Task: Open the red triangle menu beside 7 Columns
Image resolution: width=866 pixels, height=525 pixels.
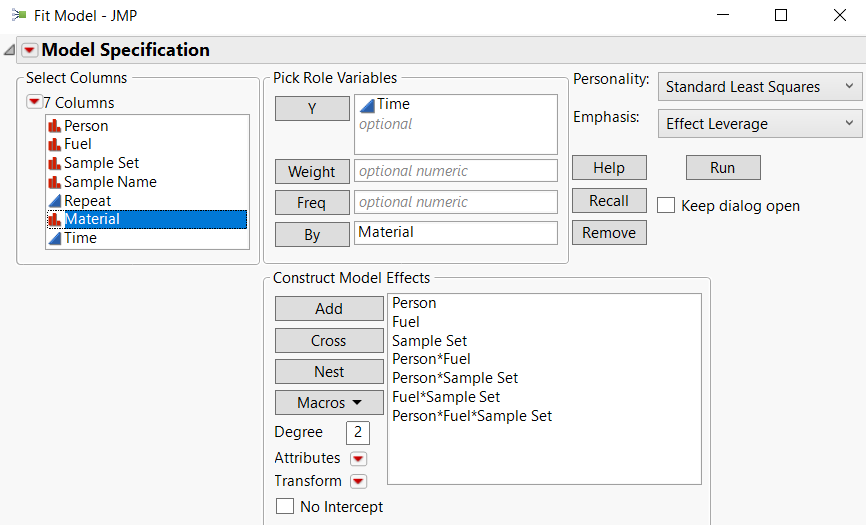Action: pos(34,102)
